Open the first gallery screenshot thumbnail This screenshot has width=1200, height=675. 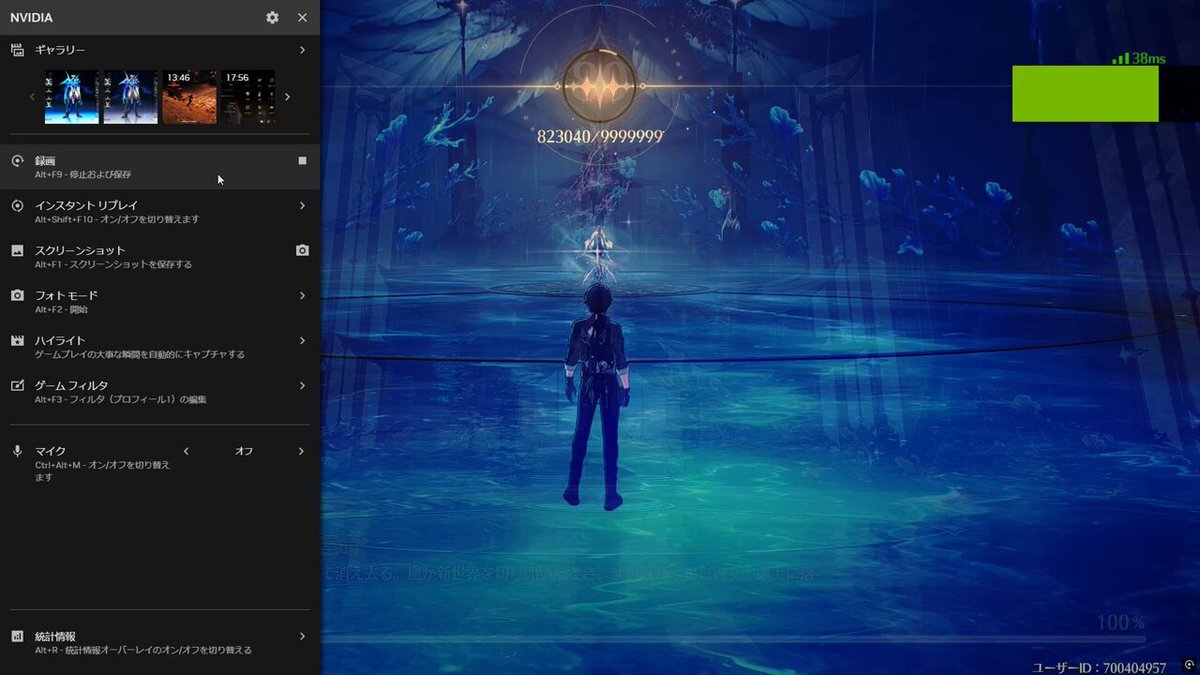click(x=71, y=97)
